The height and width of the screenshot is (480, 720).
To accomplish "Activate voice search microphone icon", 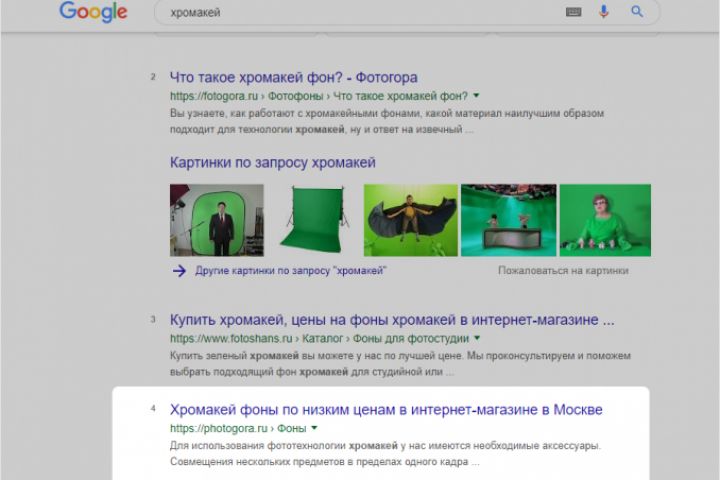I will 604,11.
